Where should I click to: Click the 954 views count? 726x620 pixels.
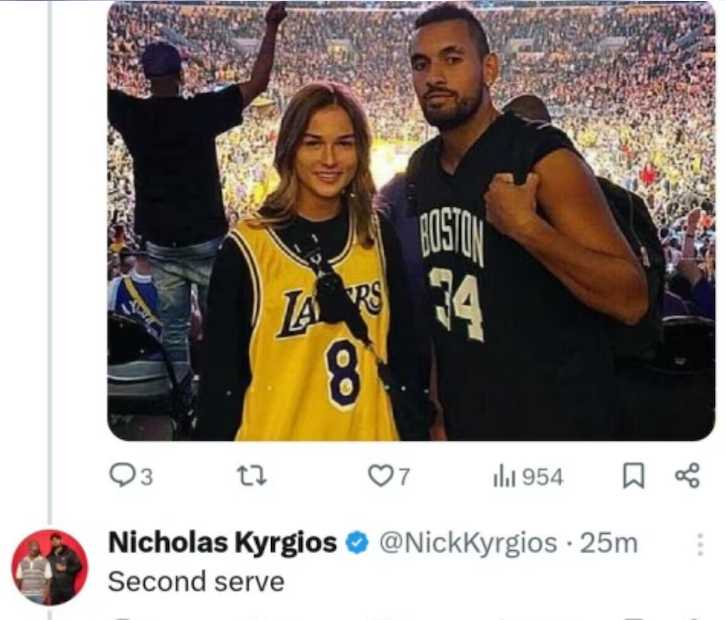coord(543,477)
